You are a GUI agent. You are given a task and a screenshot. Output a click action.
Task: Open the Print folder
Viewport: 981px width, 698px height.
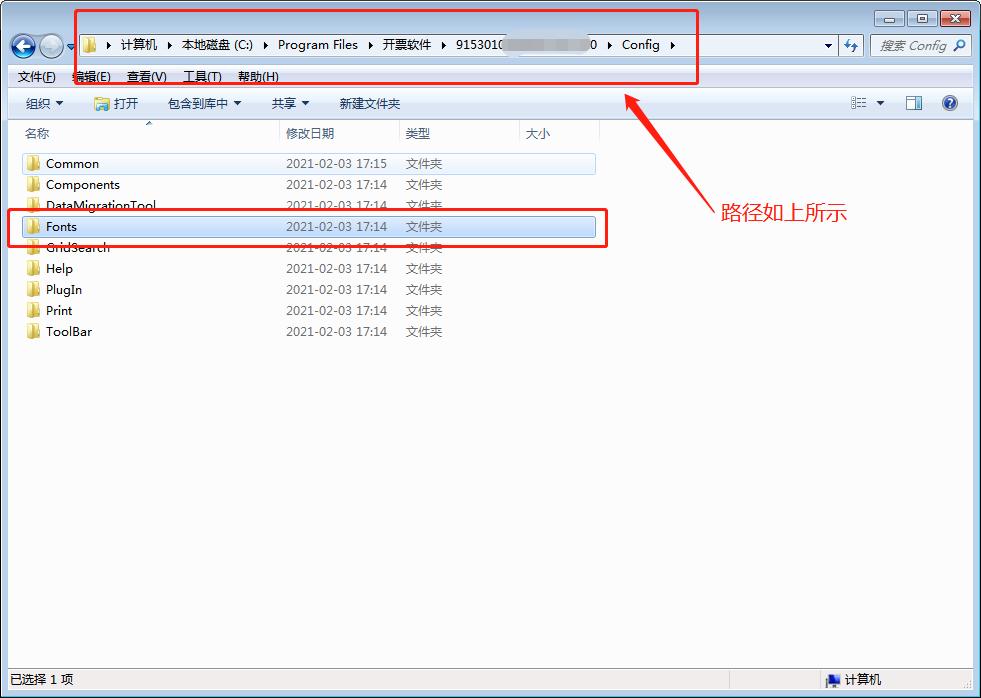coord(58,310)
